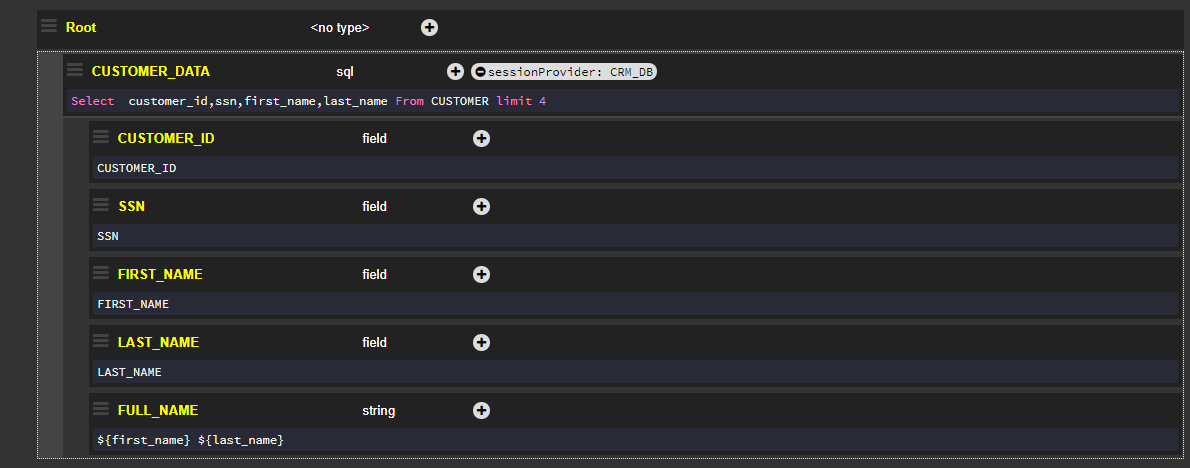Click the plus icon next to Root
1190x468 pixels.
coord(429,28)
